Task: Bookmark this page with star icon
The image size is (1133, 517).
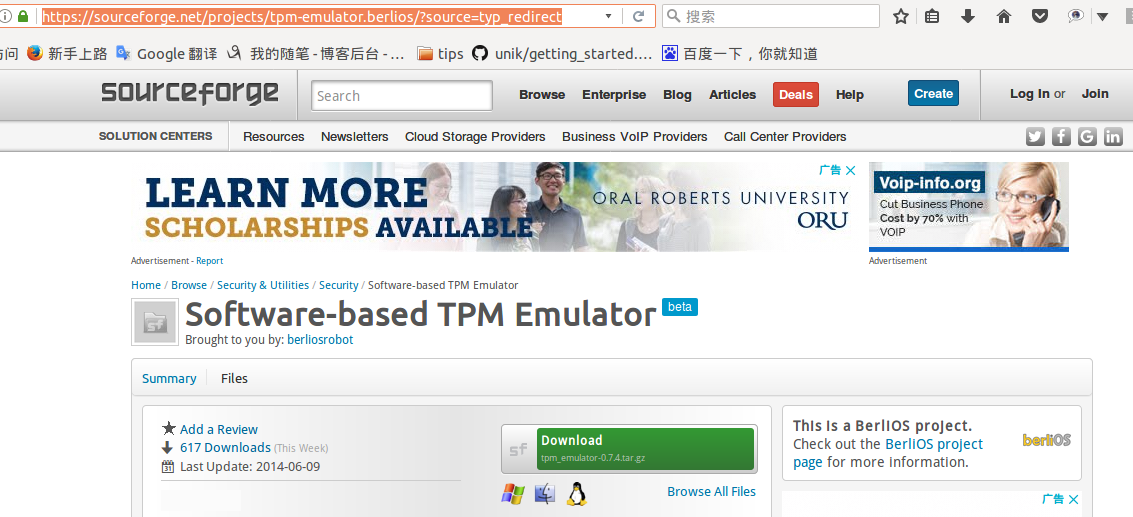Action: 900,16
